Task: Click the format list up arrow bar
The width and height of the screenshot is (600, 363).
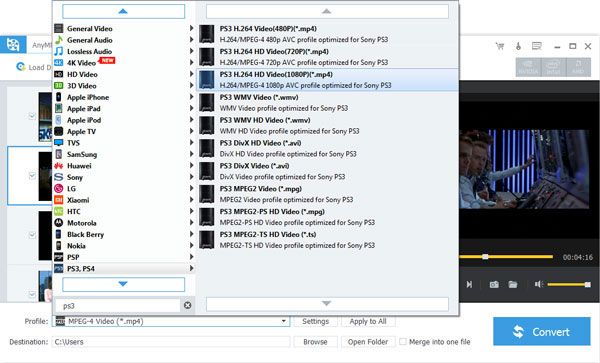Action: pos(327,11)
